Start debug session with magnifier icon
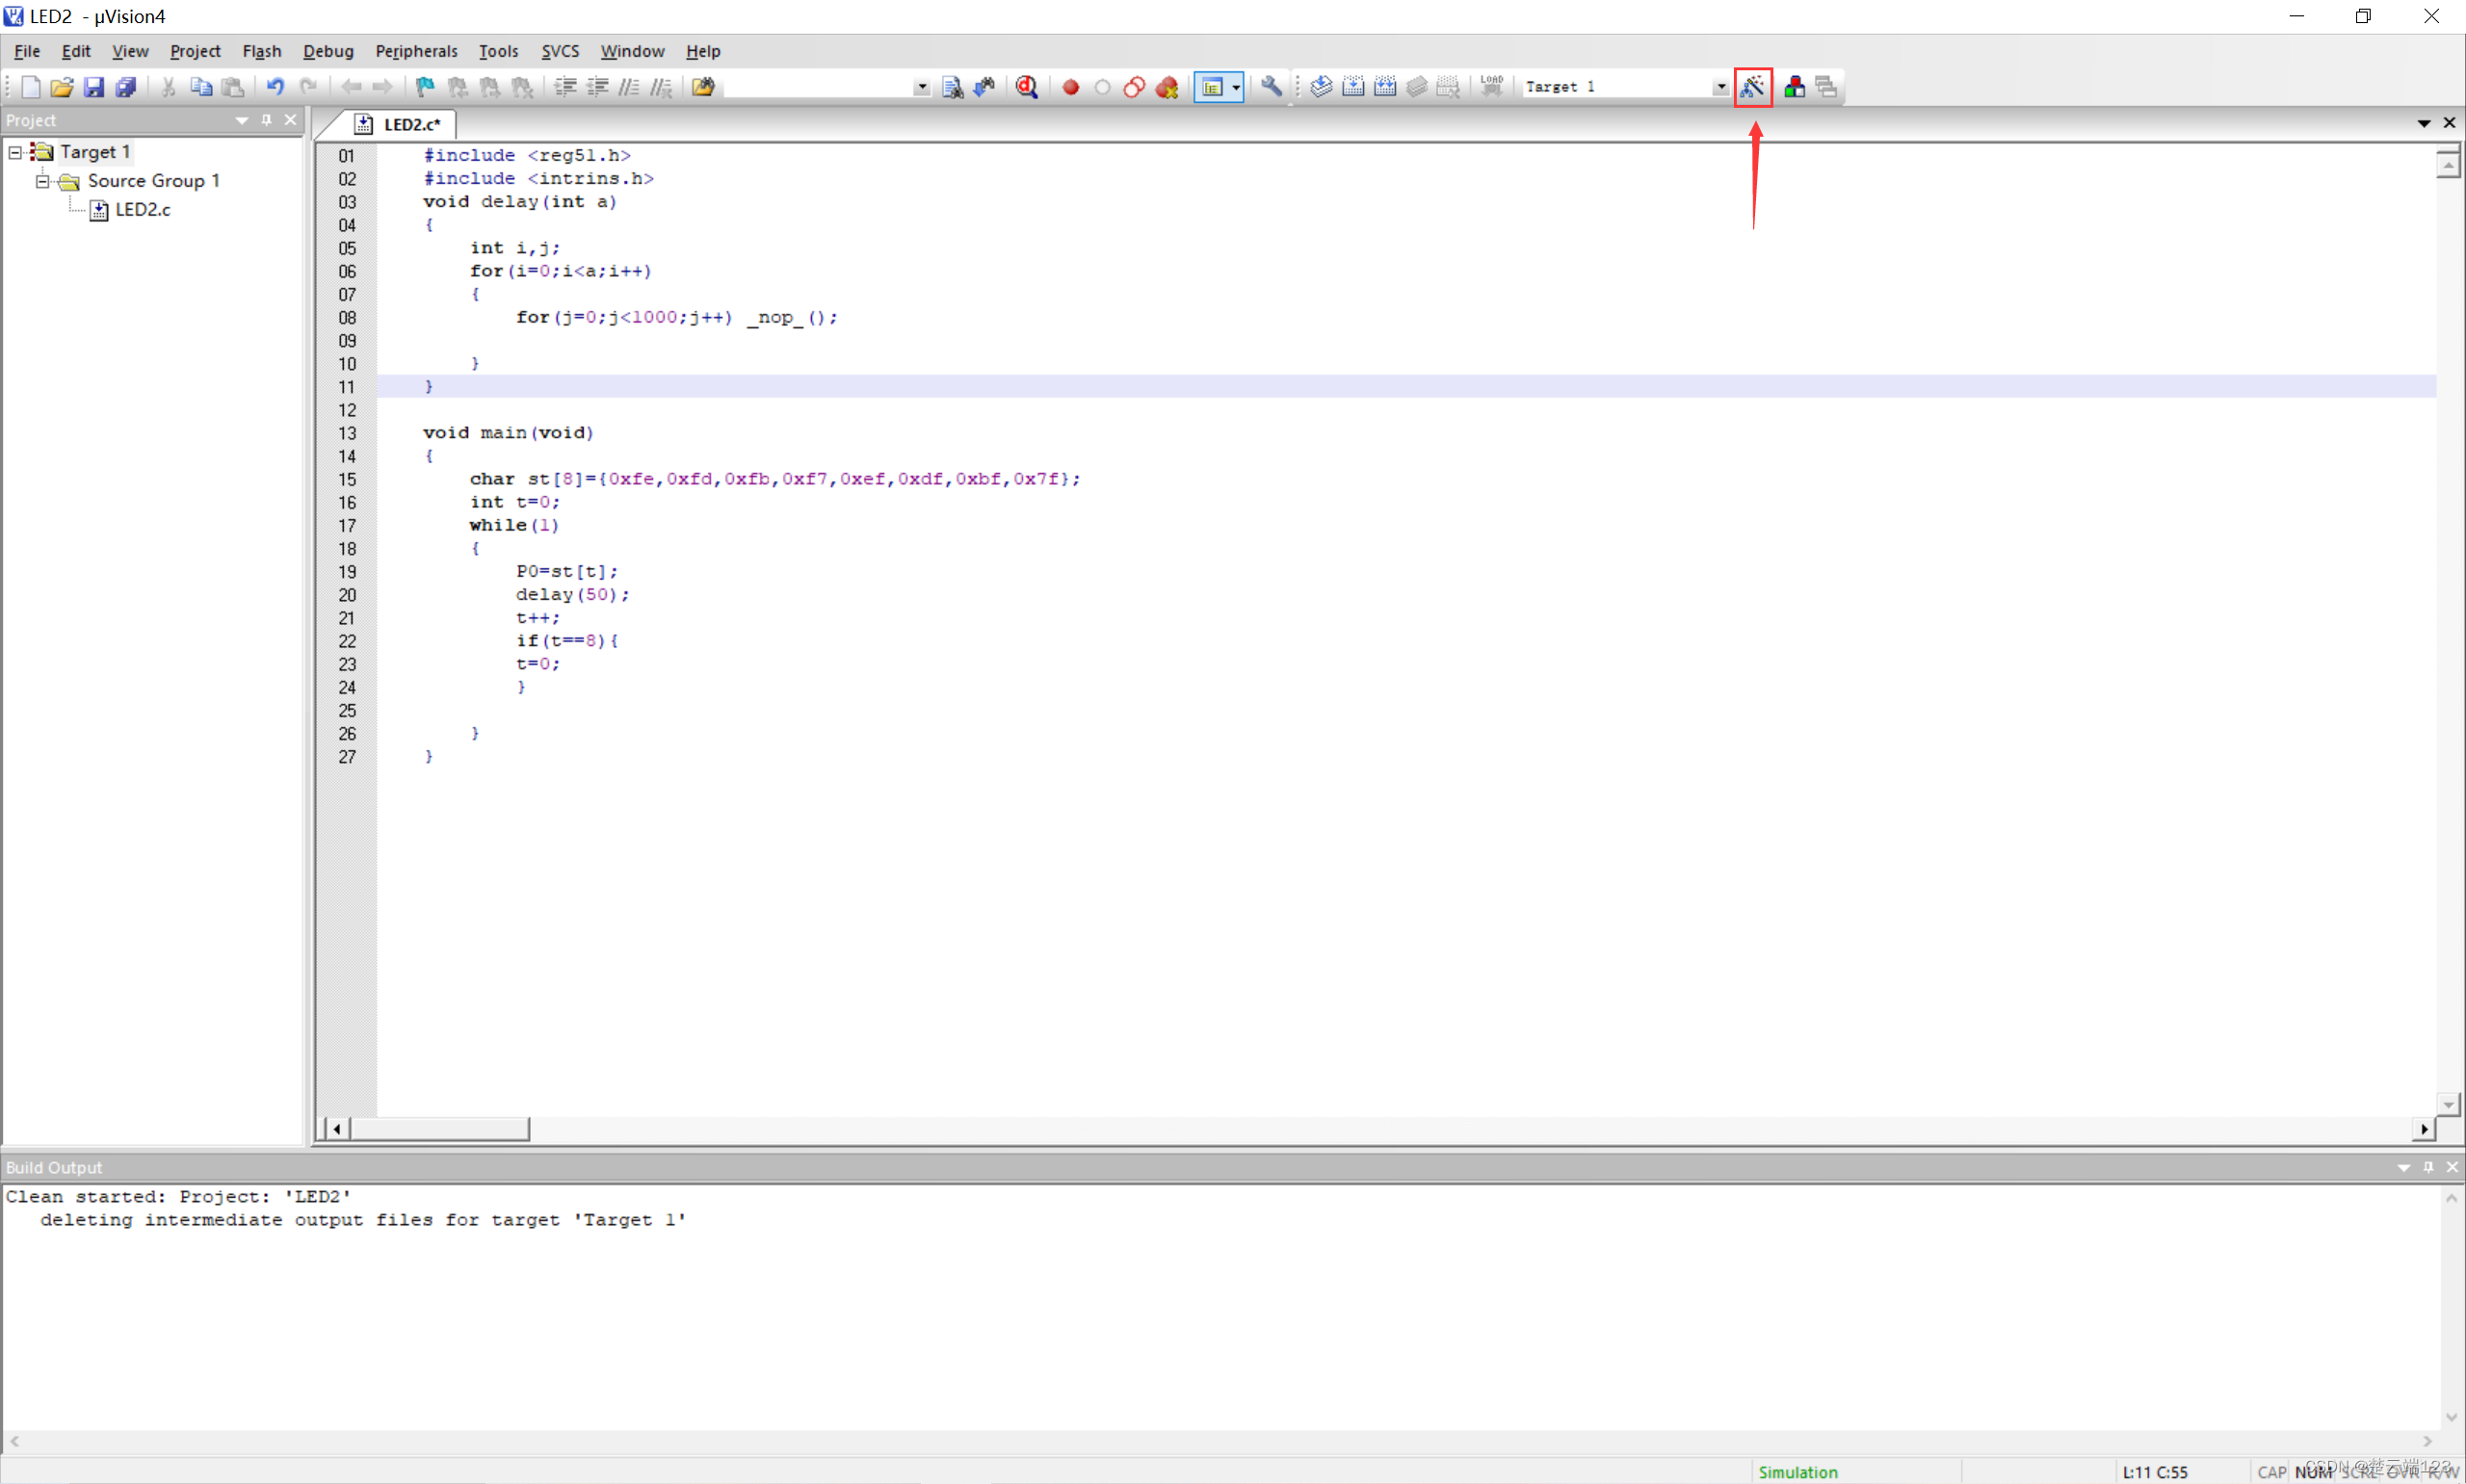Viewport: 2466px width, 1484px height. pyautogui.click(x=1026, y=87)
